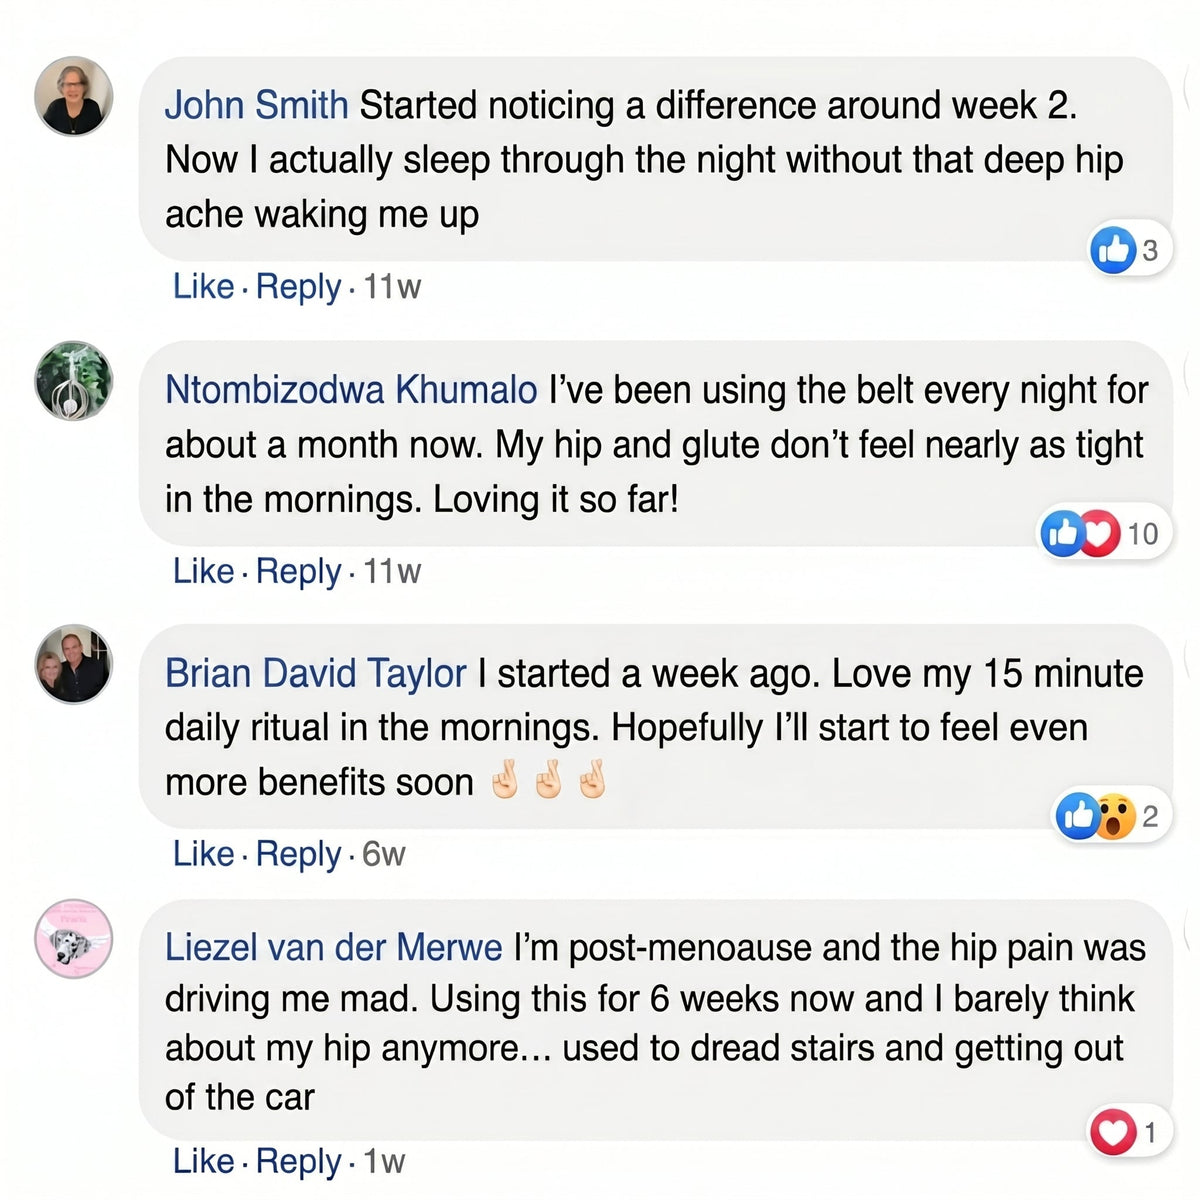The image size is (1200, 1200).
Task: Reply to Brian David Taylor's comment
Action: [x=298, y=855]
